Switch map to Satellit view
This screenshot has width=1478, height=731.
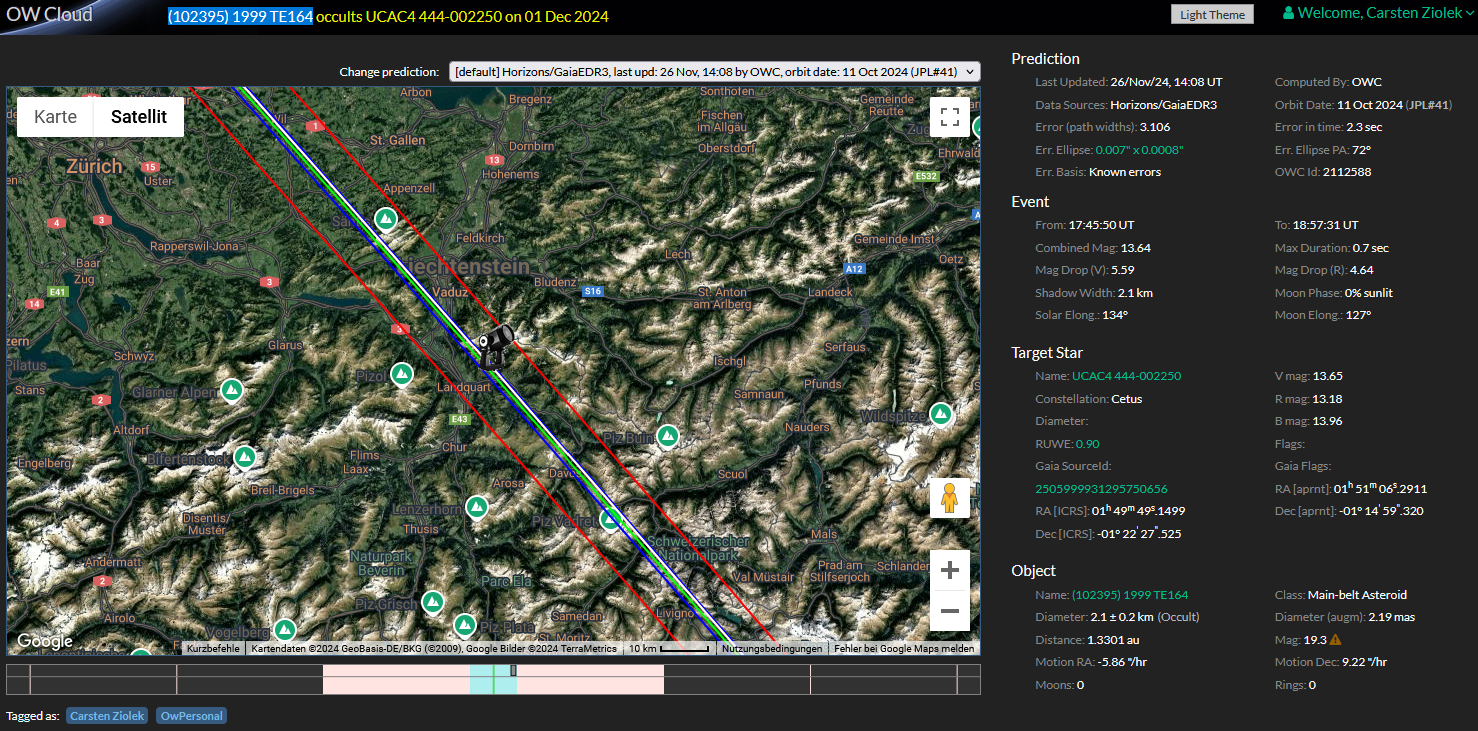click(139, 117)
